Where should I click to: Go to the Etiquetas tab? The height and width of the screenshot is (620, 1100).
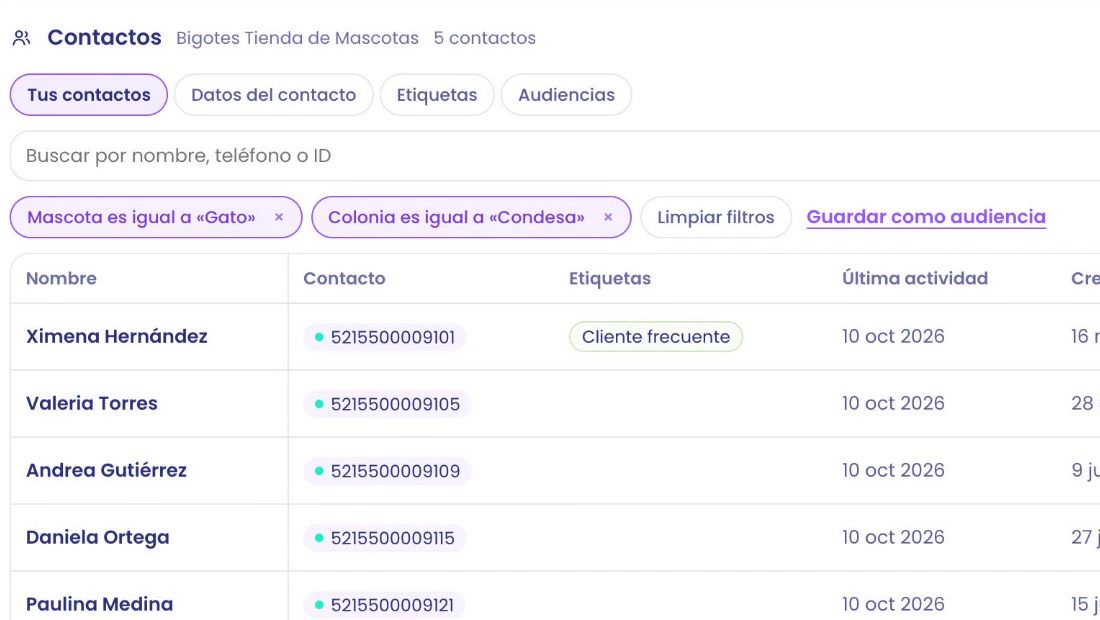pyautogui.click(x=437, y=95)
